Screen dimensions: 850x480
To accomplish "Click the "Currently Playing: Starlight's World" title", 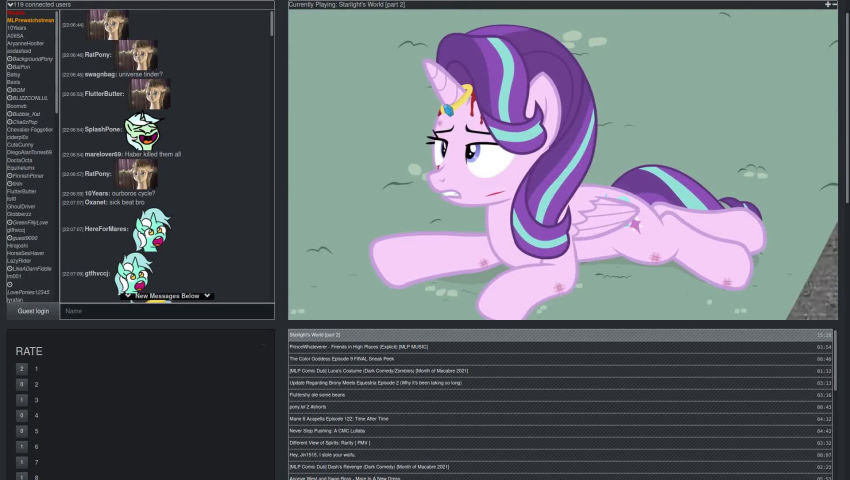I will pyautogui.click(x=347, y=4).
